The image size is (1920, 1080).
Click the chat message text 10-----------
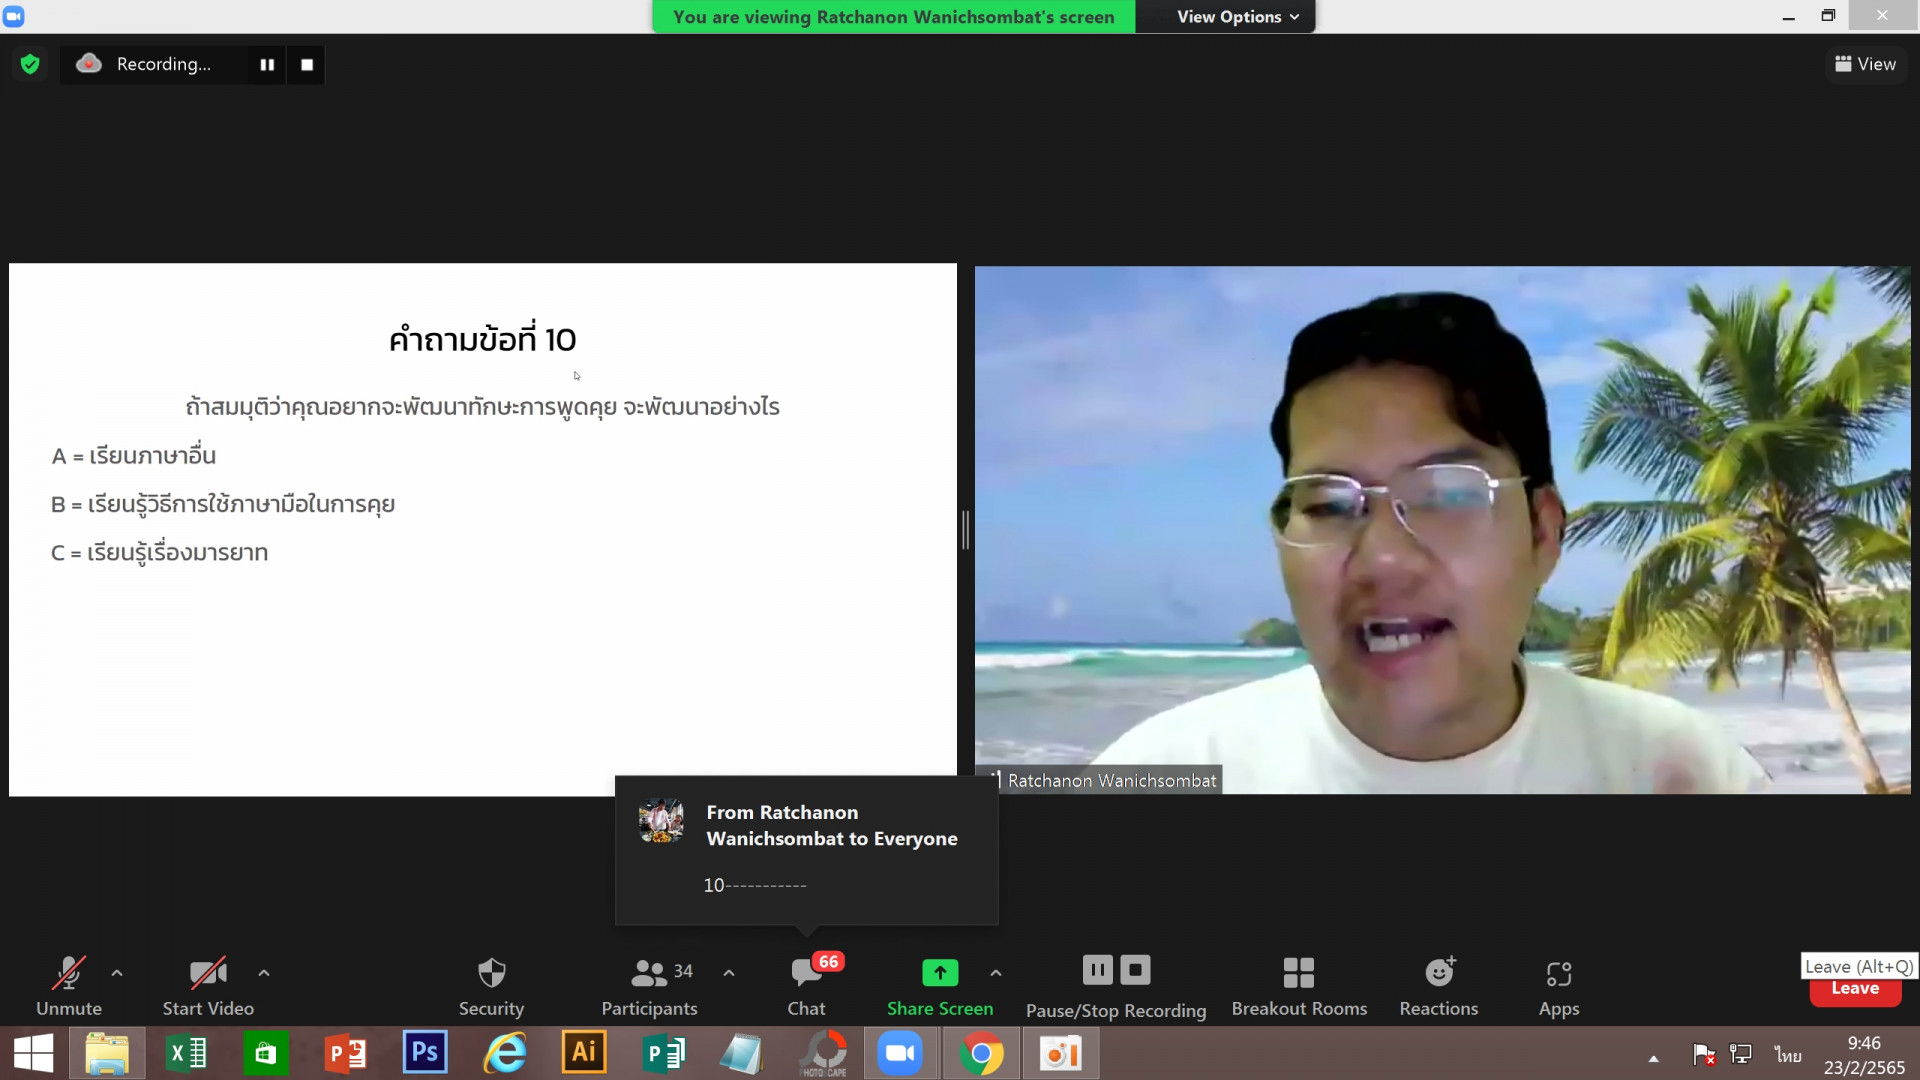tap(755, 885)
